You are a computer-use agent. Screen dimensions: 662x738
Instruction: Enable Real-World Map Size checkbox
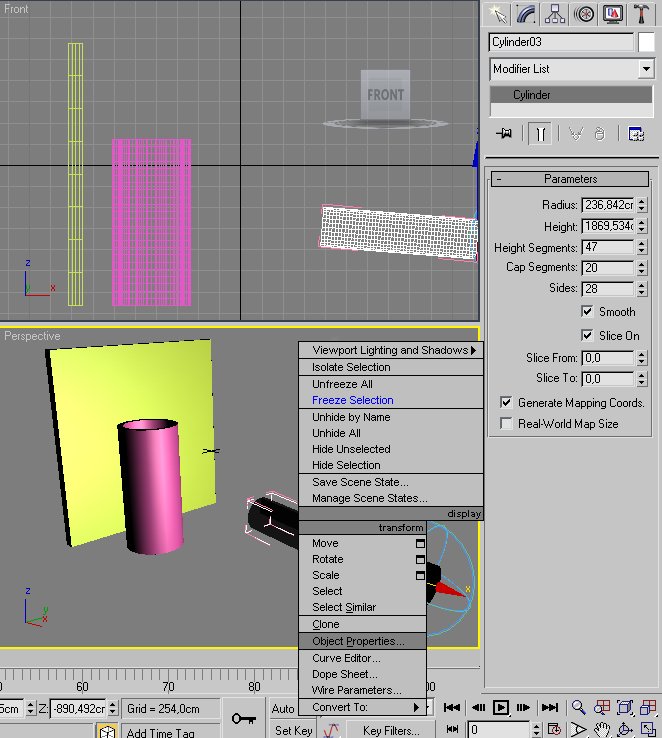506,423
